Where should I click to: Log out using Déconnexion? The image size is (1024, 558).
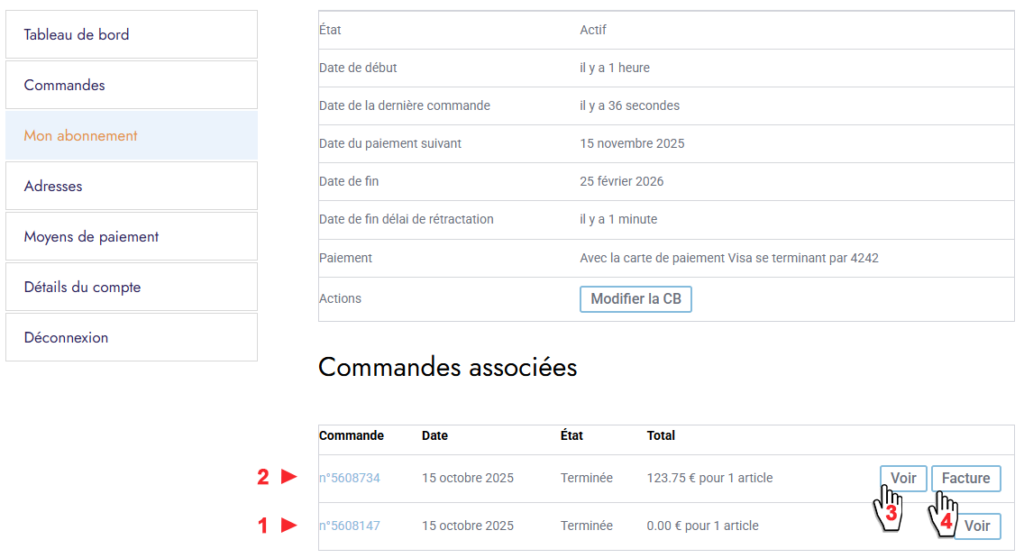131,338
